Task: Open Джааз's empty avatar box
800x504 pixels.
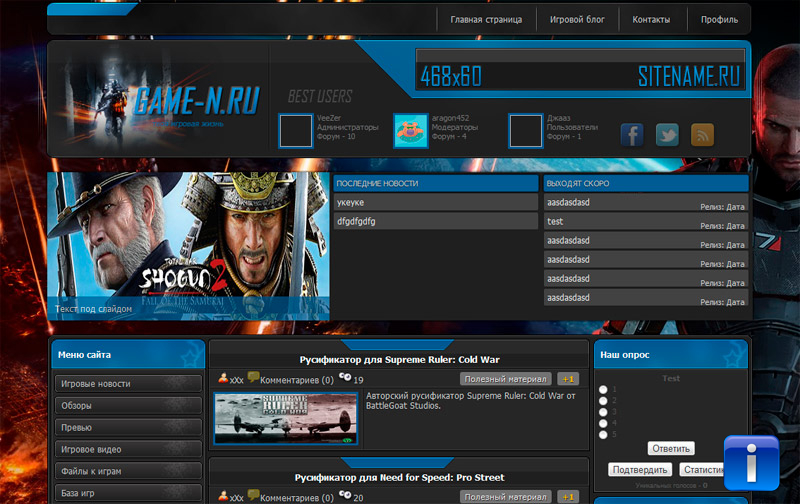Action: (526, 131)
